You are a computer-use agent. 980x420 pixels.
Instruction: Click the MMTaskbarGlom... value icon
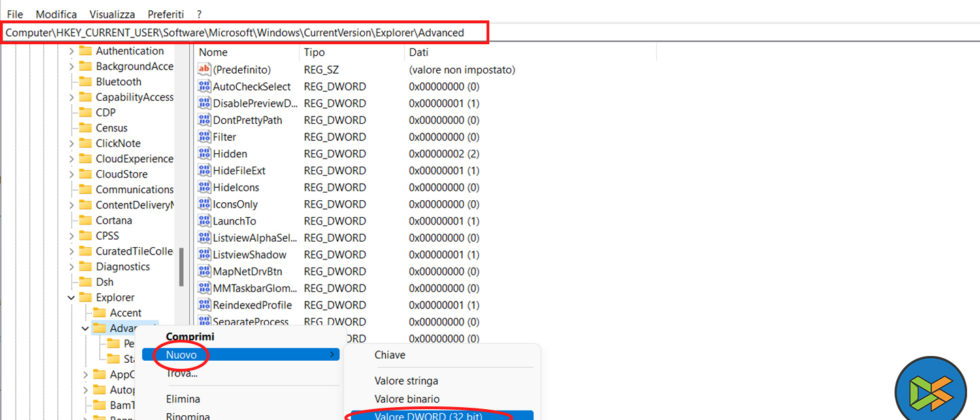point(204,289)
